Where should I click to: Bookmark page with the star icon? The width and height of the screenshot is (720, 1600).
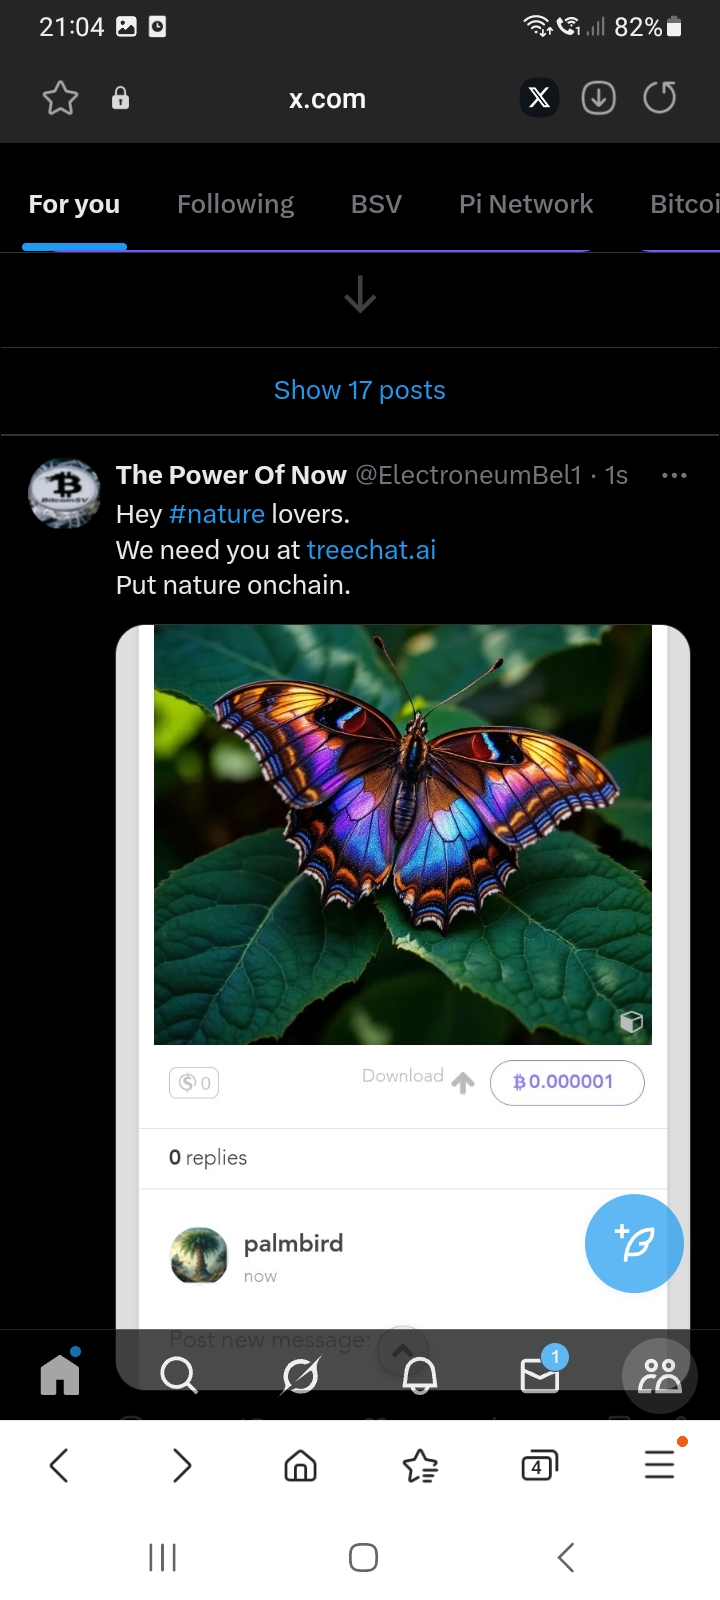point(60,98)
